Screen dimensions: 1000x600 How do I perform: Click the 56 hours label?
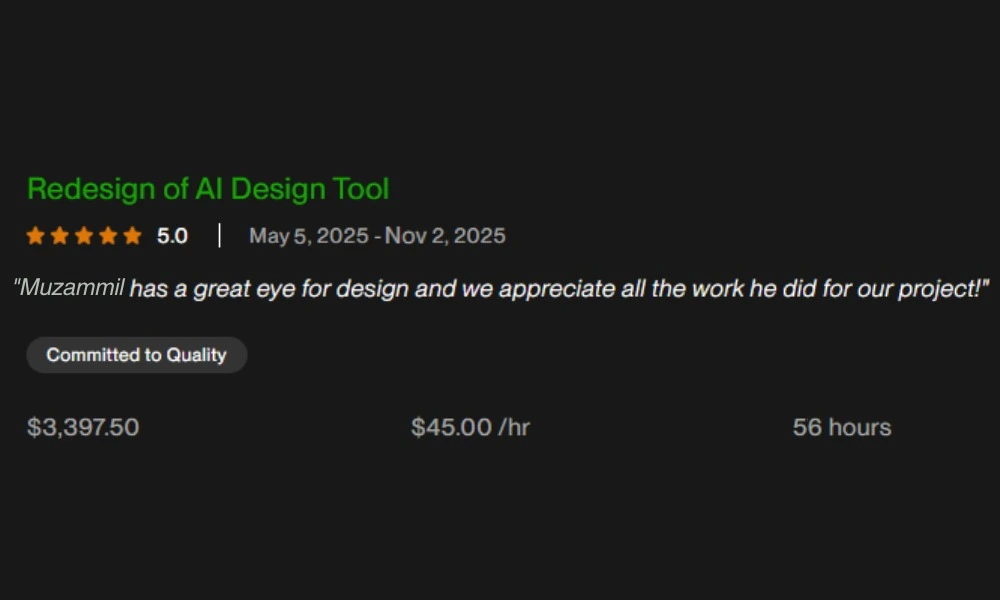[x=842, y=427]
